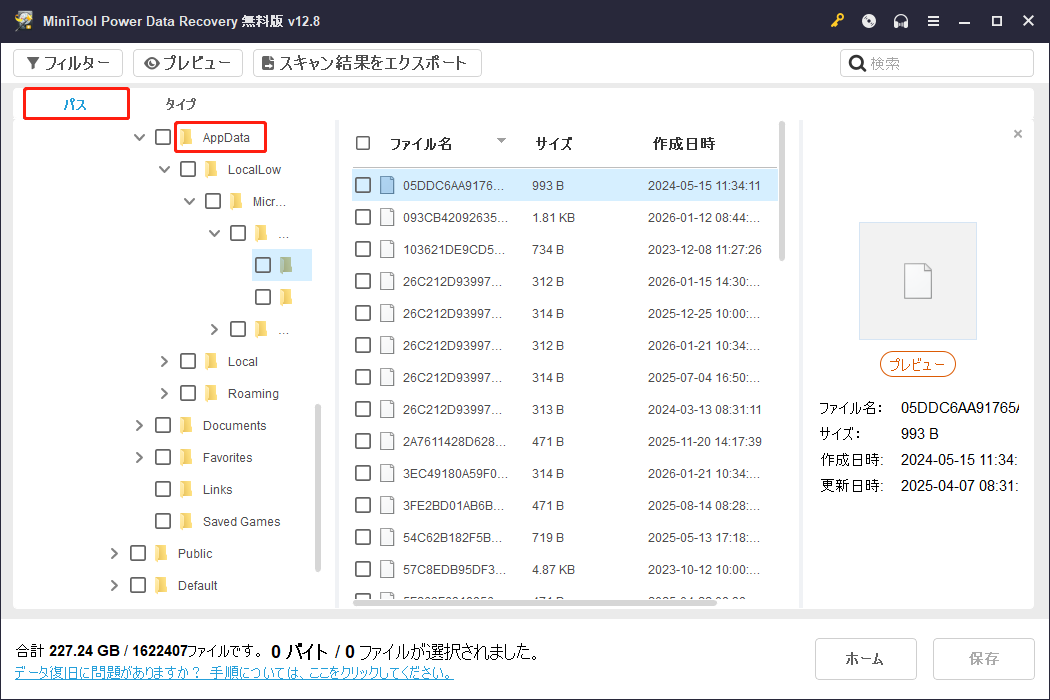This screenshot has width=1050, height=700.
Task: Click the MiniTool logo in title bar
Action: (x=22, y=20)
